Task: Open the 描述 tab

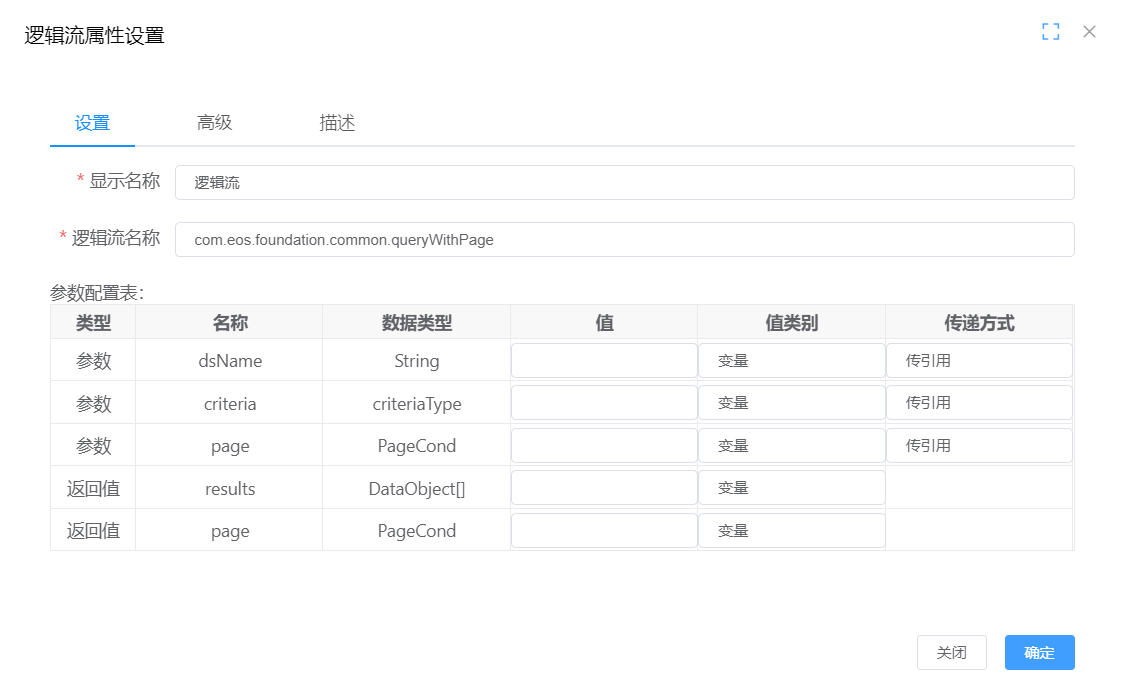Action: click(337, 123)
